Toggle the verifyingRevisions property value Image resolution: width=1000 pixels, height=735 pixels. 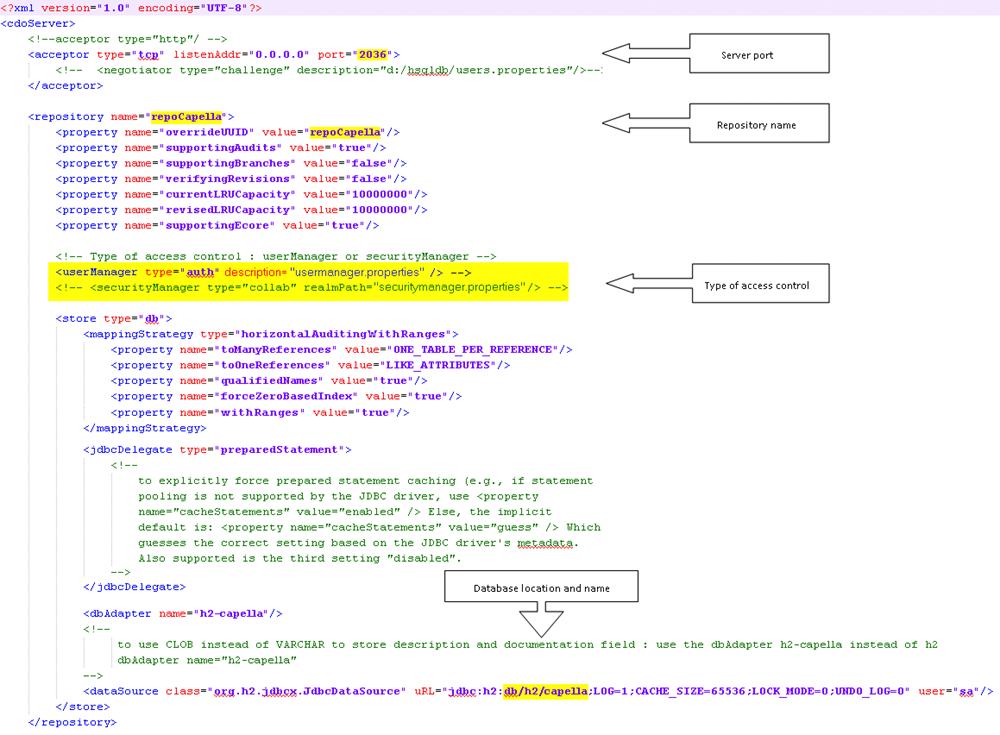370,178
